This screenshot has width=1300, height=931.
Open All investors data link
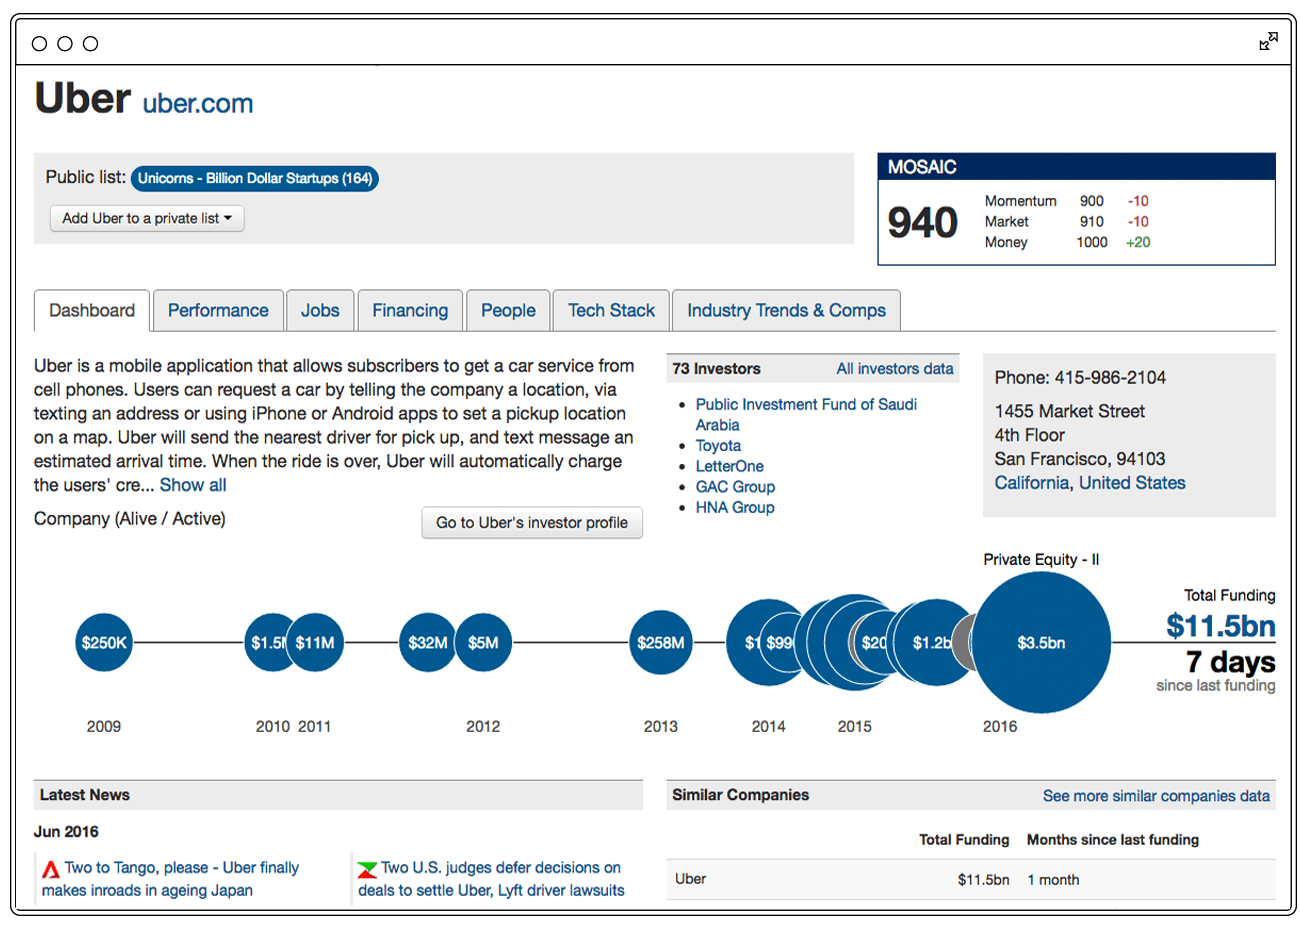click(895, 369)
